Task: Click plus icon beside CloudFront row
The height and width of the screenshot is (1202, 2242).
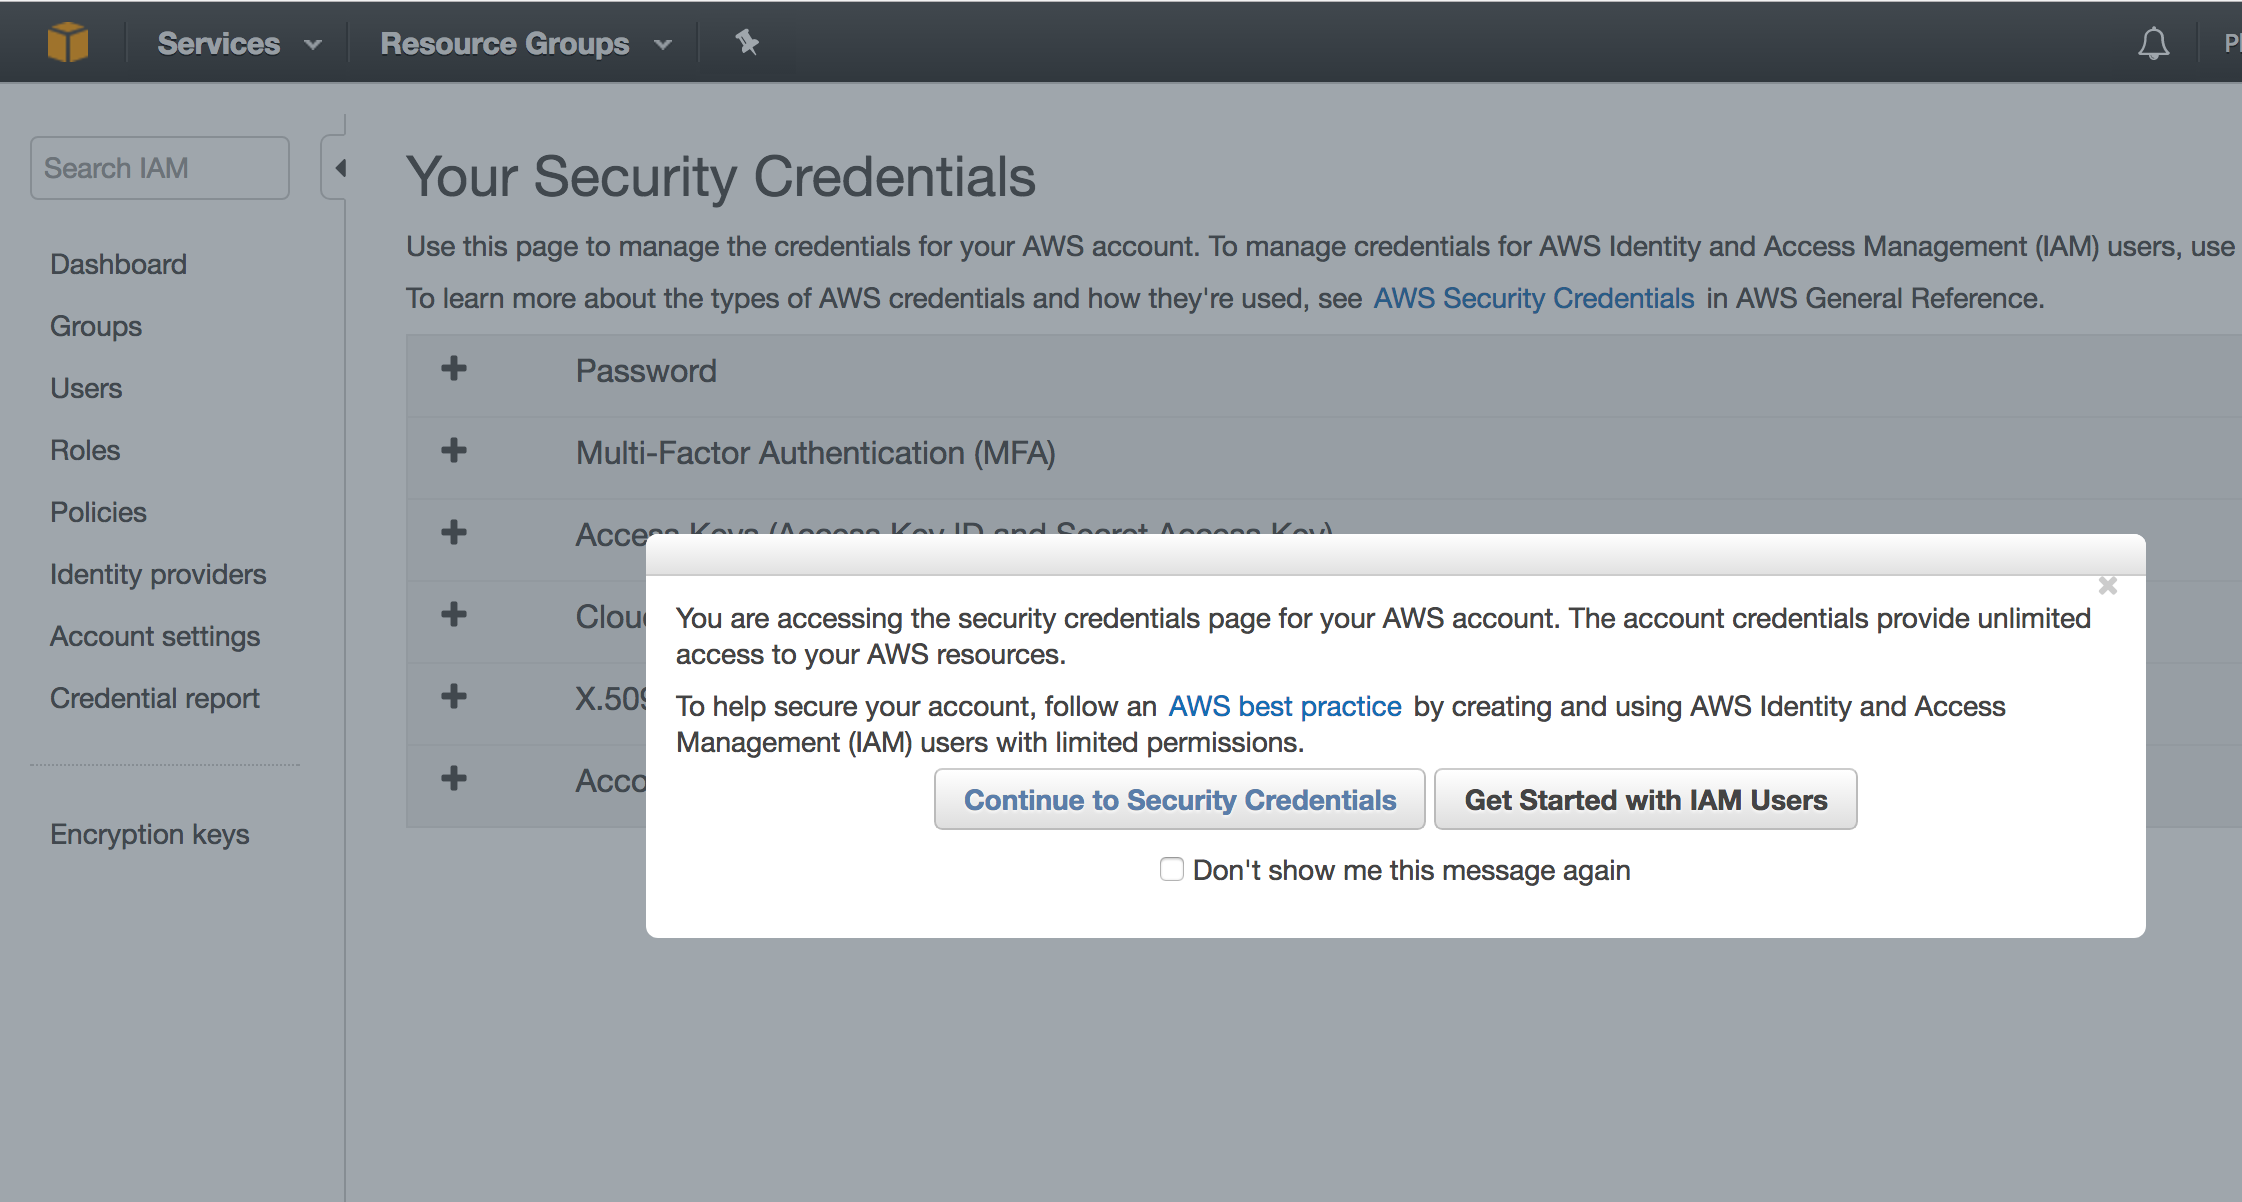Action: pyautogui.click(x=454, y=615)
